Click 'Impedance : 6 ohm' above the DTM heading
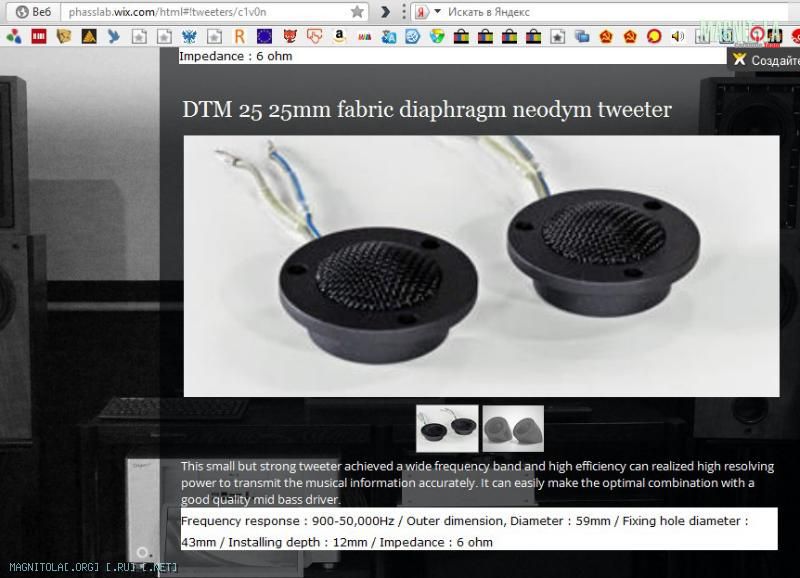This screenshot has height=578, width=800. point(236,56)
